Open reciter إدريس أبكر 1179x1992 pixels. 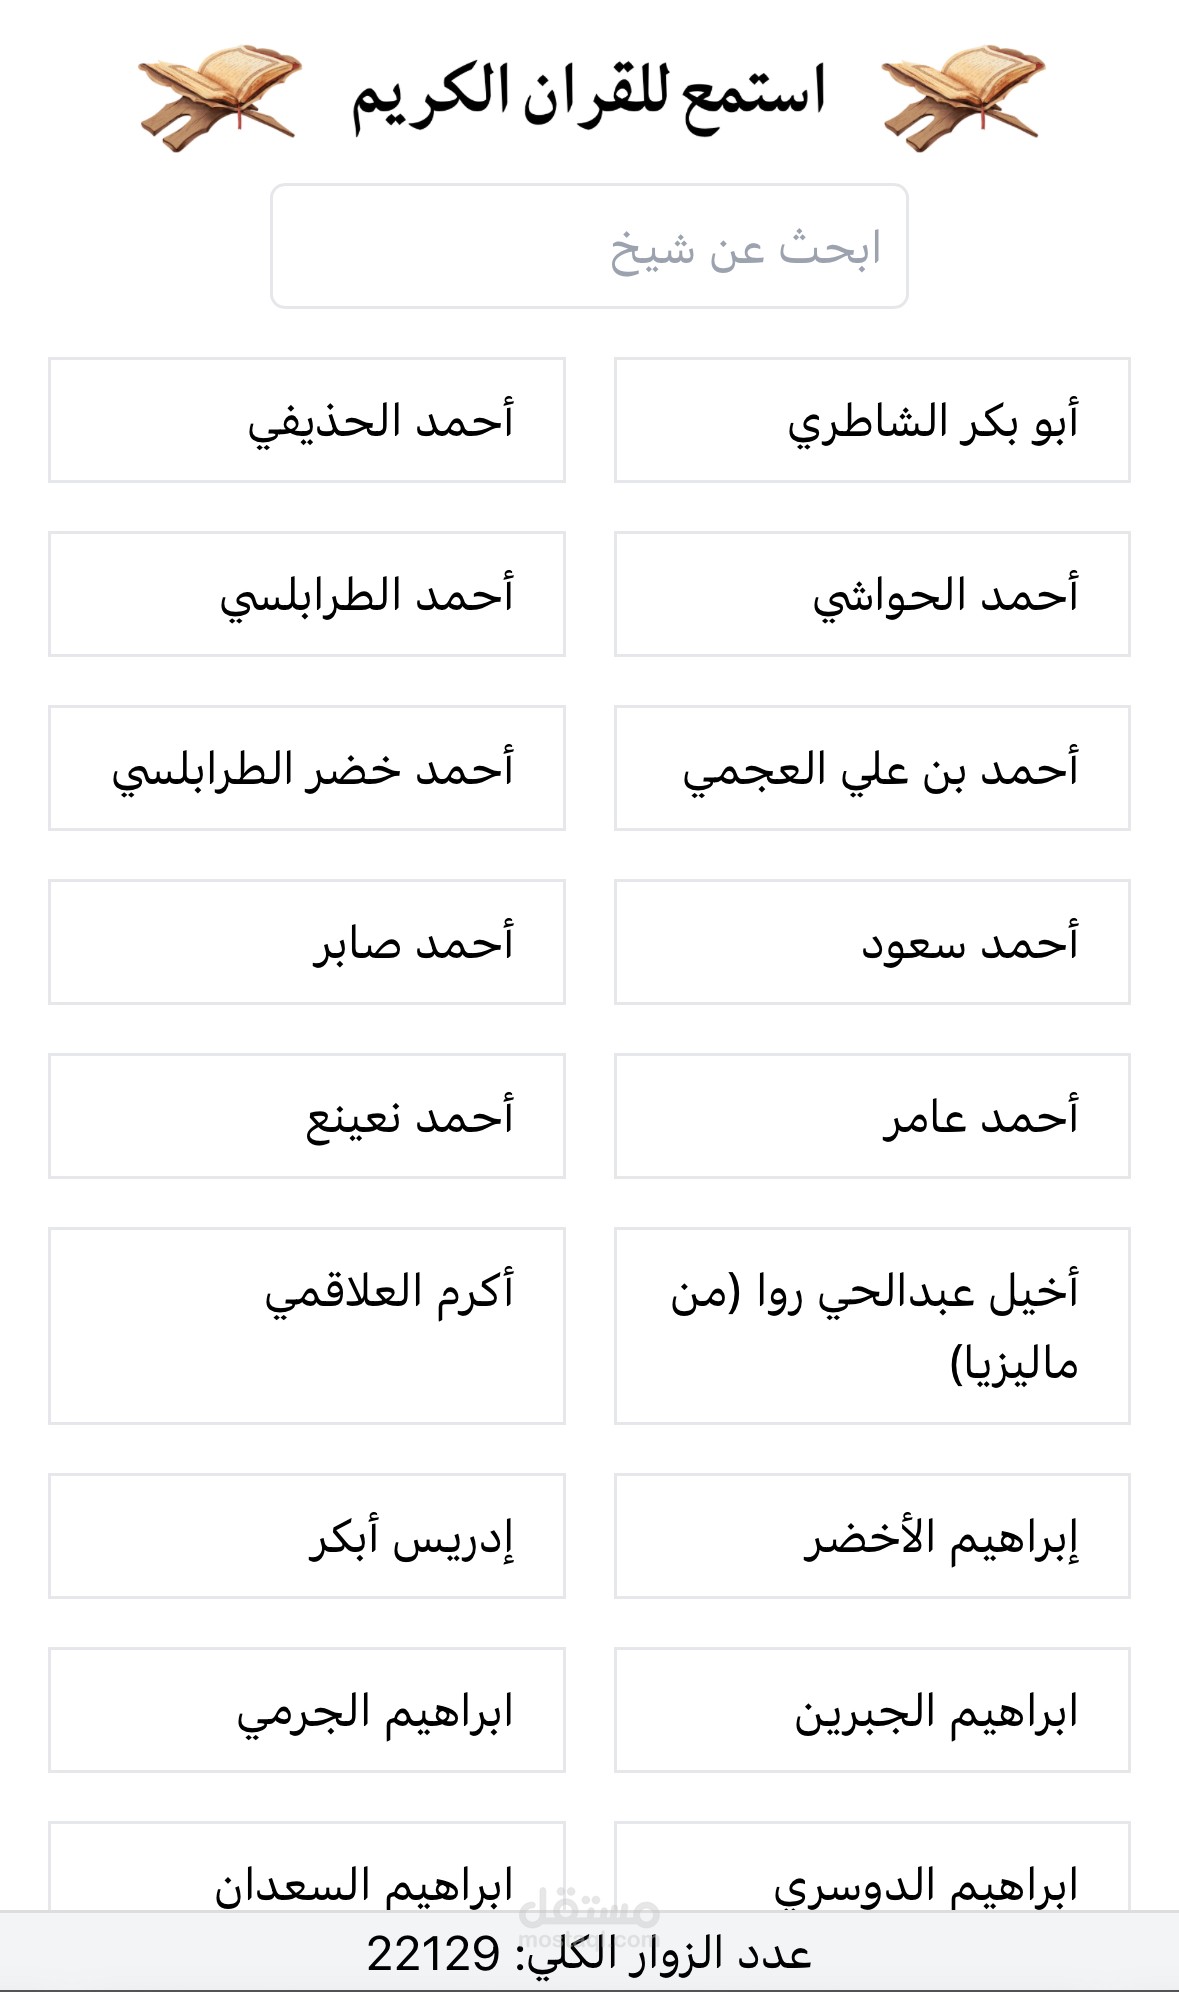pyautogui.click(x=307, y=1536)
